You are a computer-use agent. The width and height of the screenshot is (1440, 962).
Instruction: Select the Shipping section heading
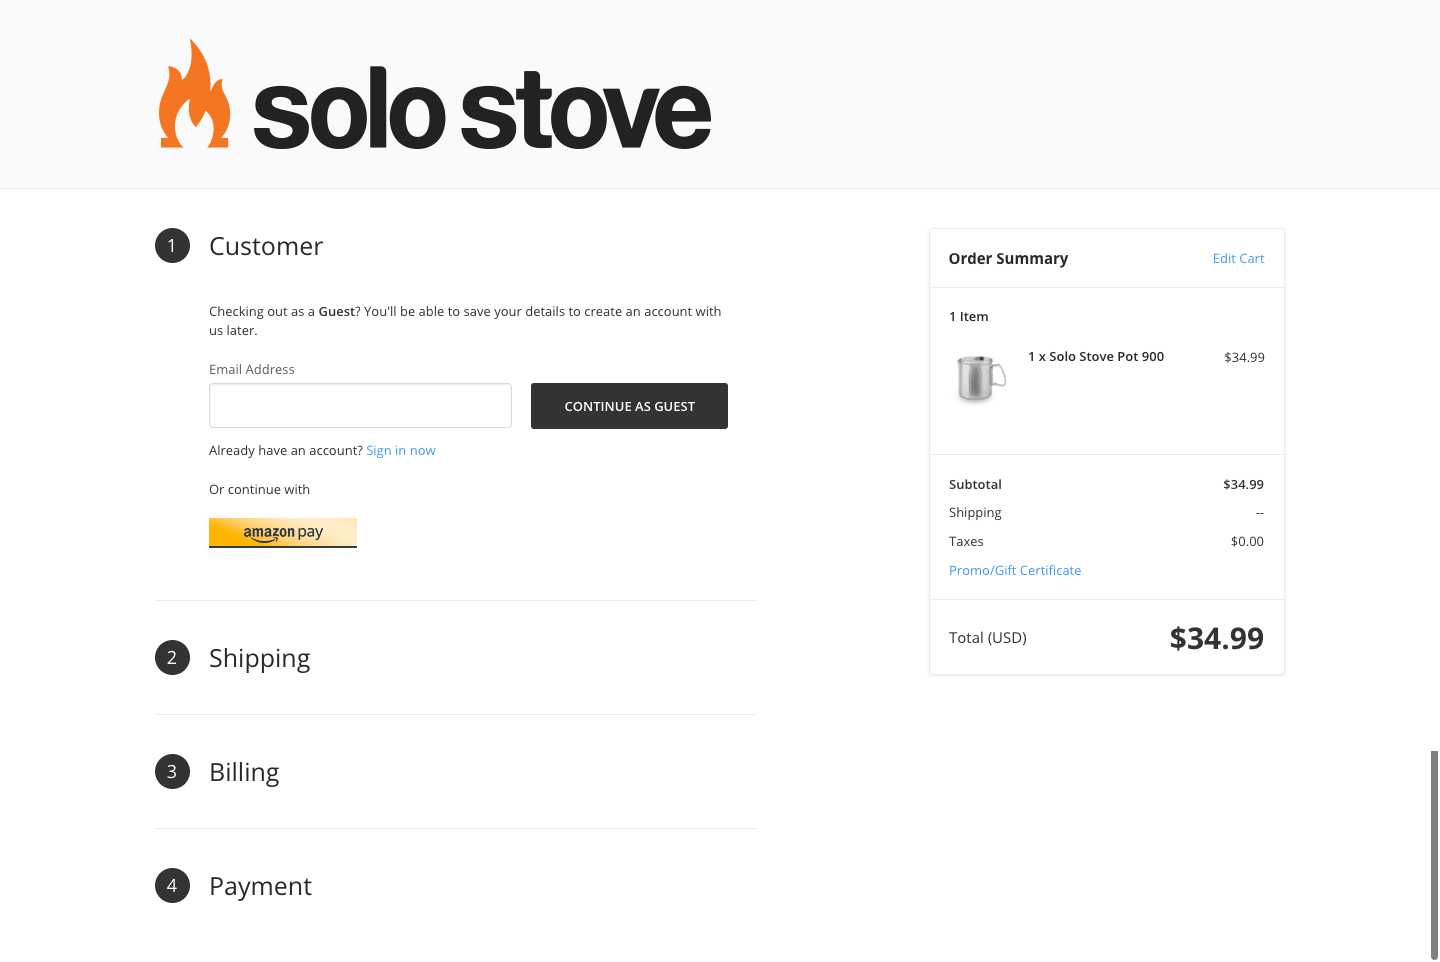pyautogui.click(x=260, y=658)
